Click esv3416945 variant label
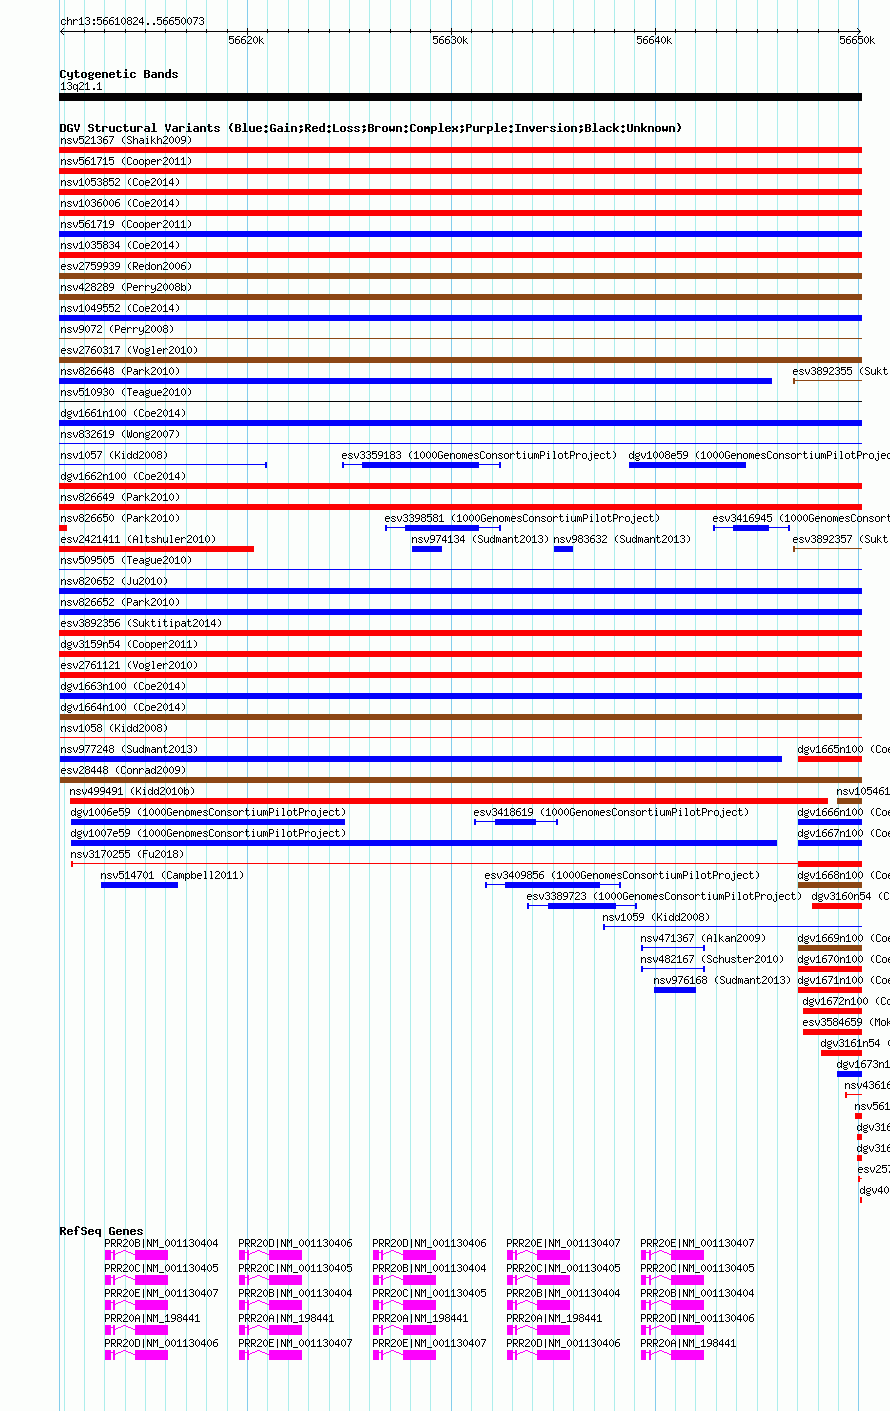The width and height of the screenshot is (890, 1411). point(801,518)
